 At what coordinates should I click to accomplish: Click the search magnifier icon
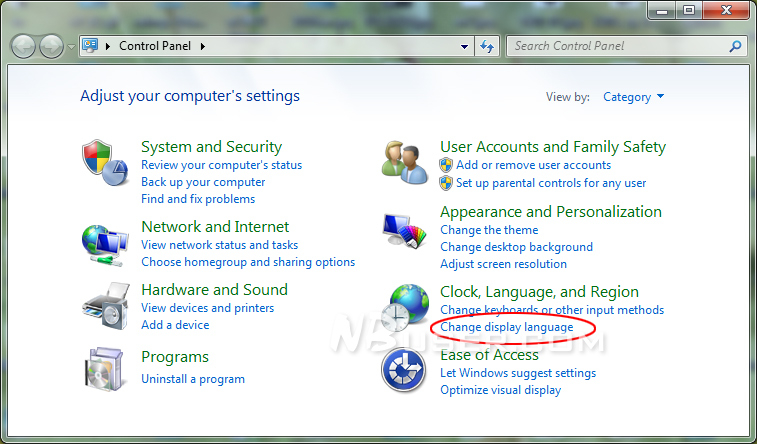click(735, 46)
